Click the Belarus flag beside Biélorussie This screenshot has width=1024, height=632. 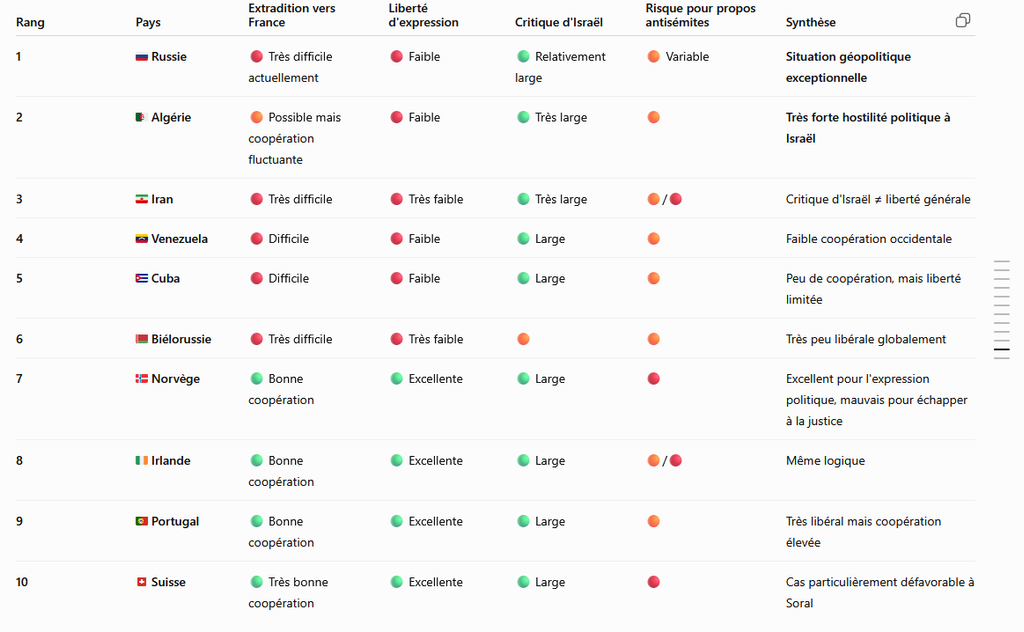click(x=142, y=339)
